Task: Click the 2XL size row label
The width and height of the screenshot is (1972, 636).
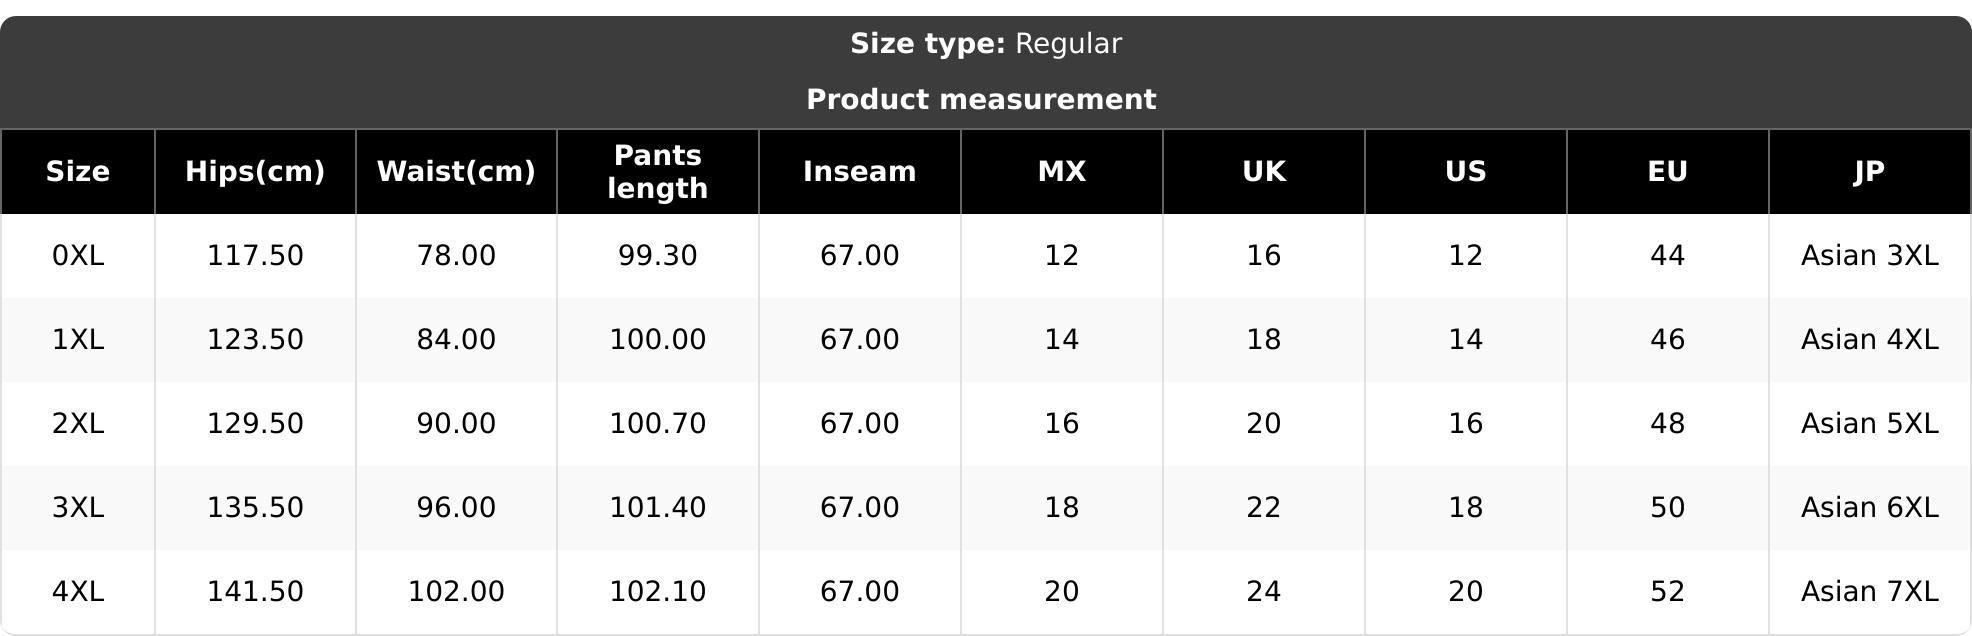Action: pyautogui.click(x=78, y=424)
